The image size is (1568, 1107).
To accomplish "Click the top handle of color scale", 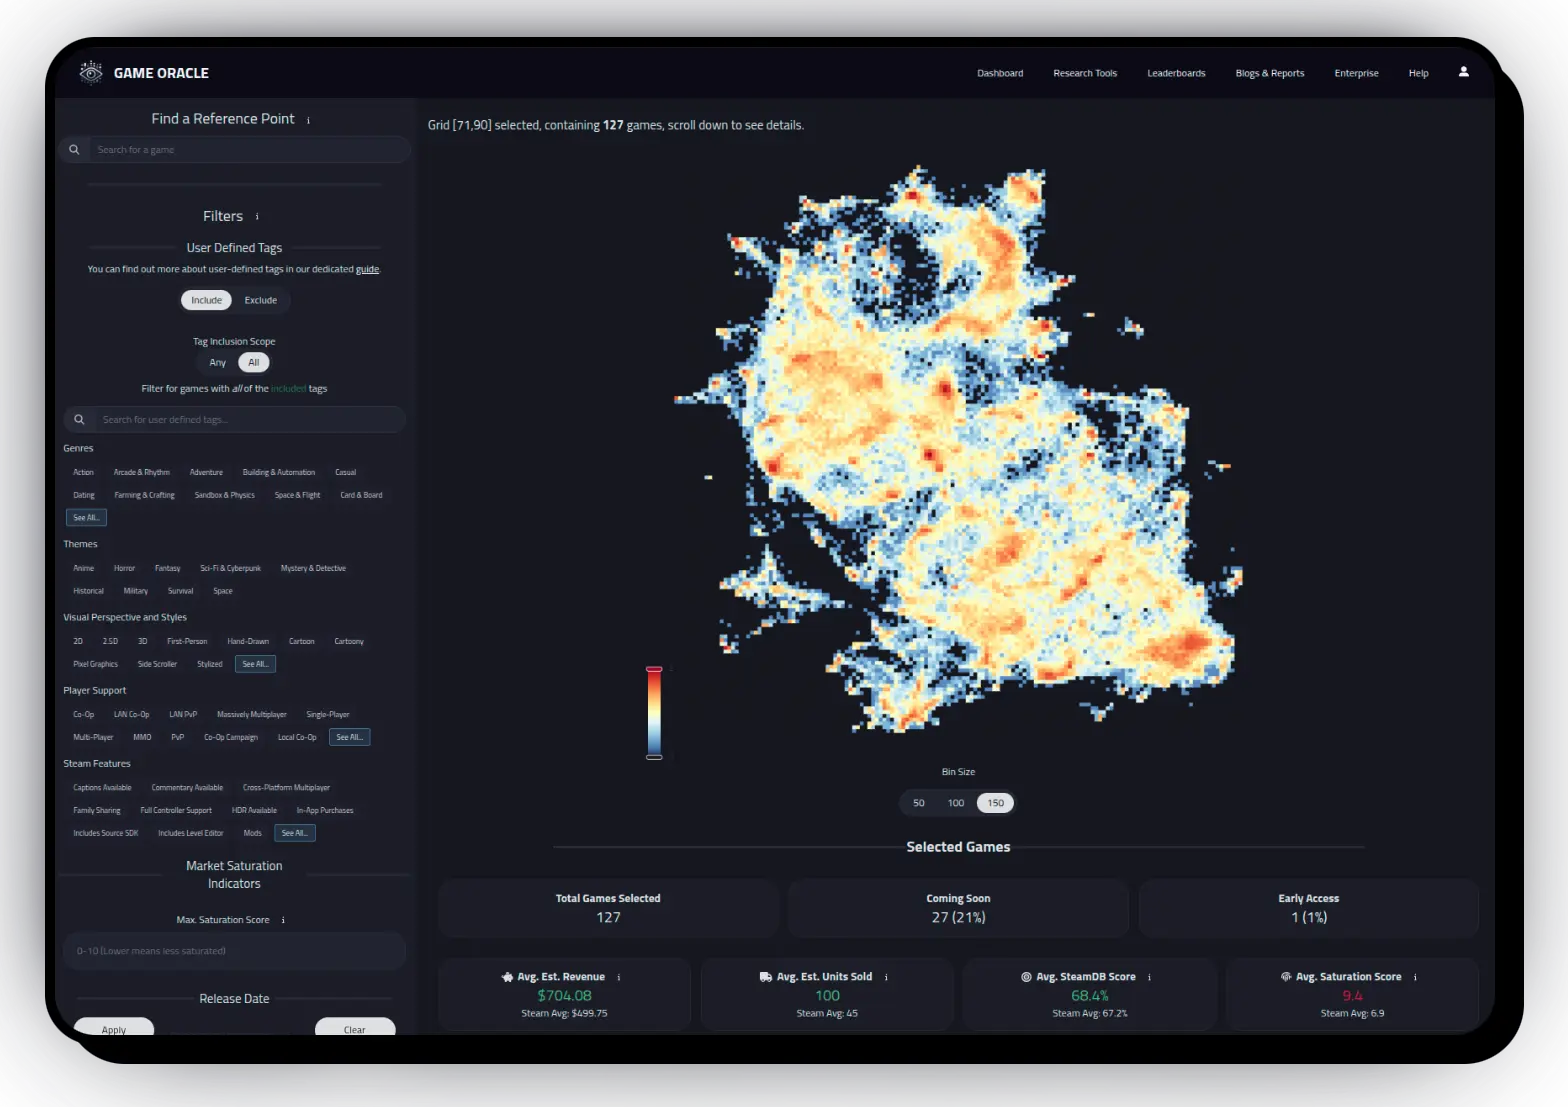I will 654,668.
